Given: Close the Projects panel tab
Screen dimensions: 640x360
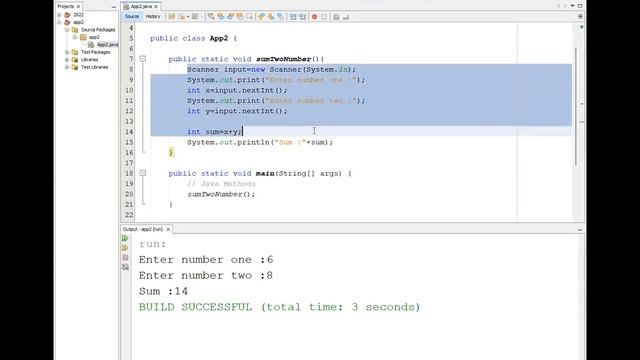Looking at the screenshot, I should coord(78,7).
